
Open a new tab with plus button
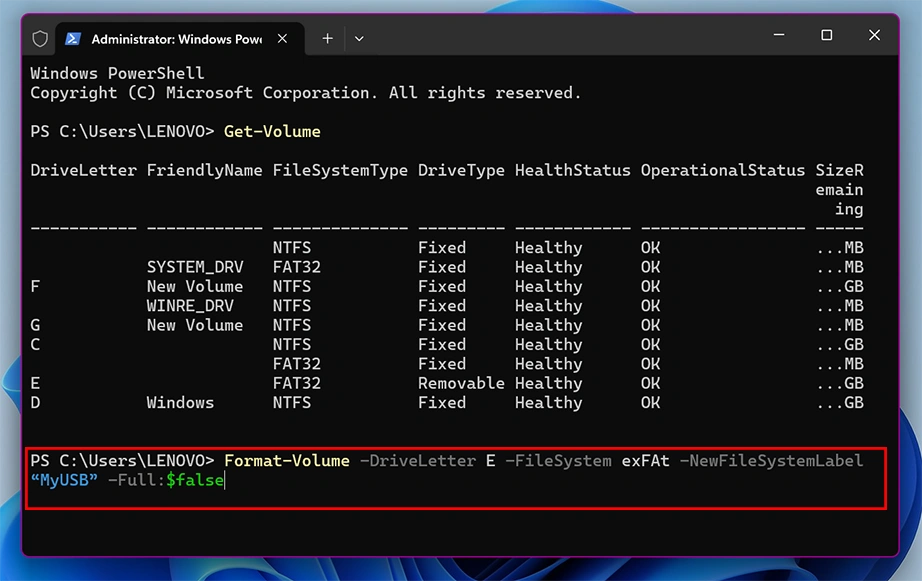328,39
